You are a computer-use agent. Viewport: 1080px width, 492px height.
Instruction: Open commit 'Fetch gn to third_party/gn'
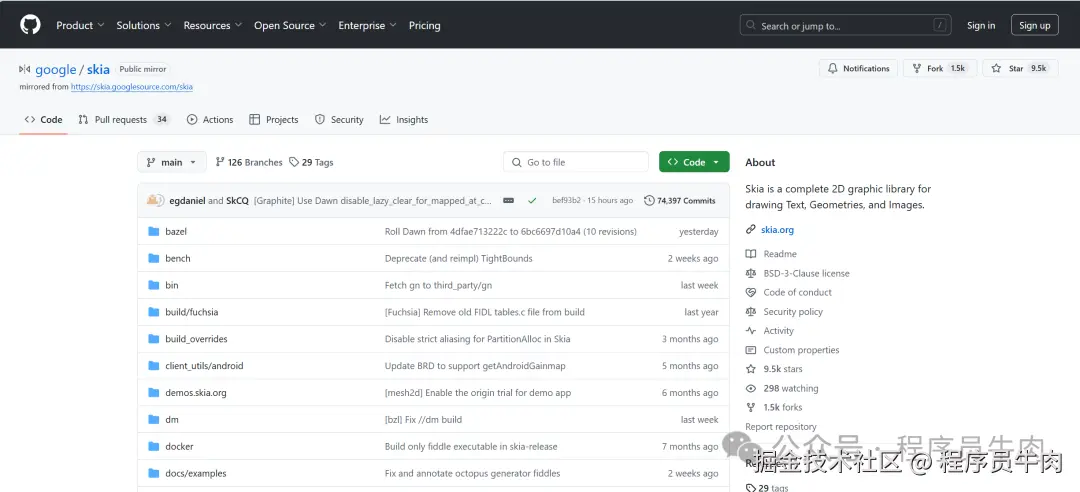(438, 285)
